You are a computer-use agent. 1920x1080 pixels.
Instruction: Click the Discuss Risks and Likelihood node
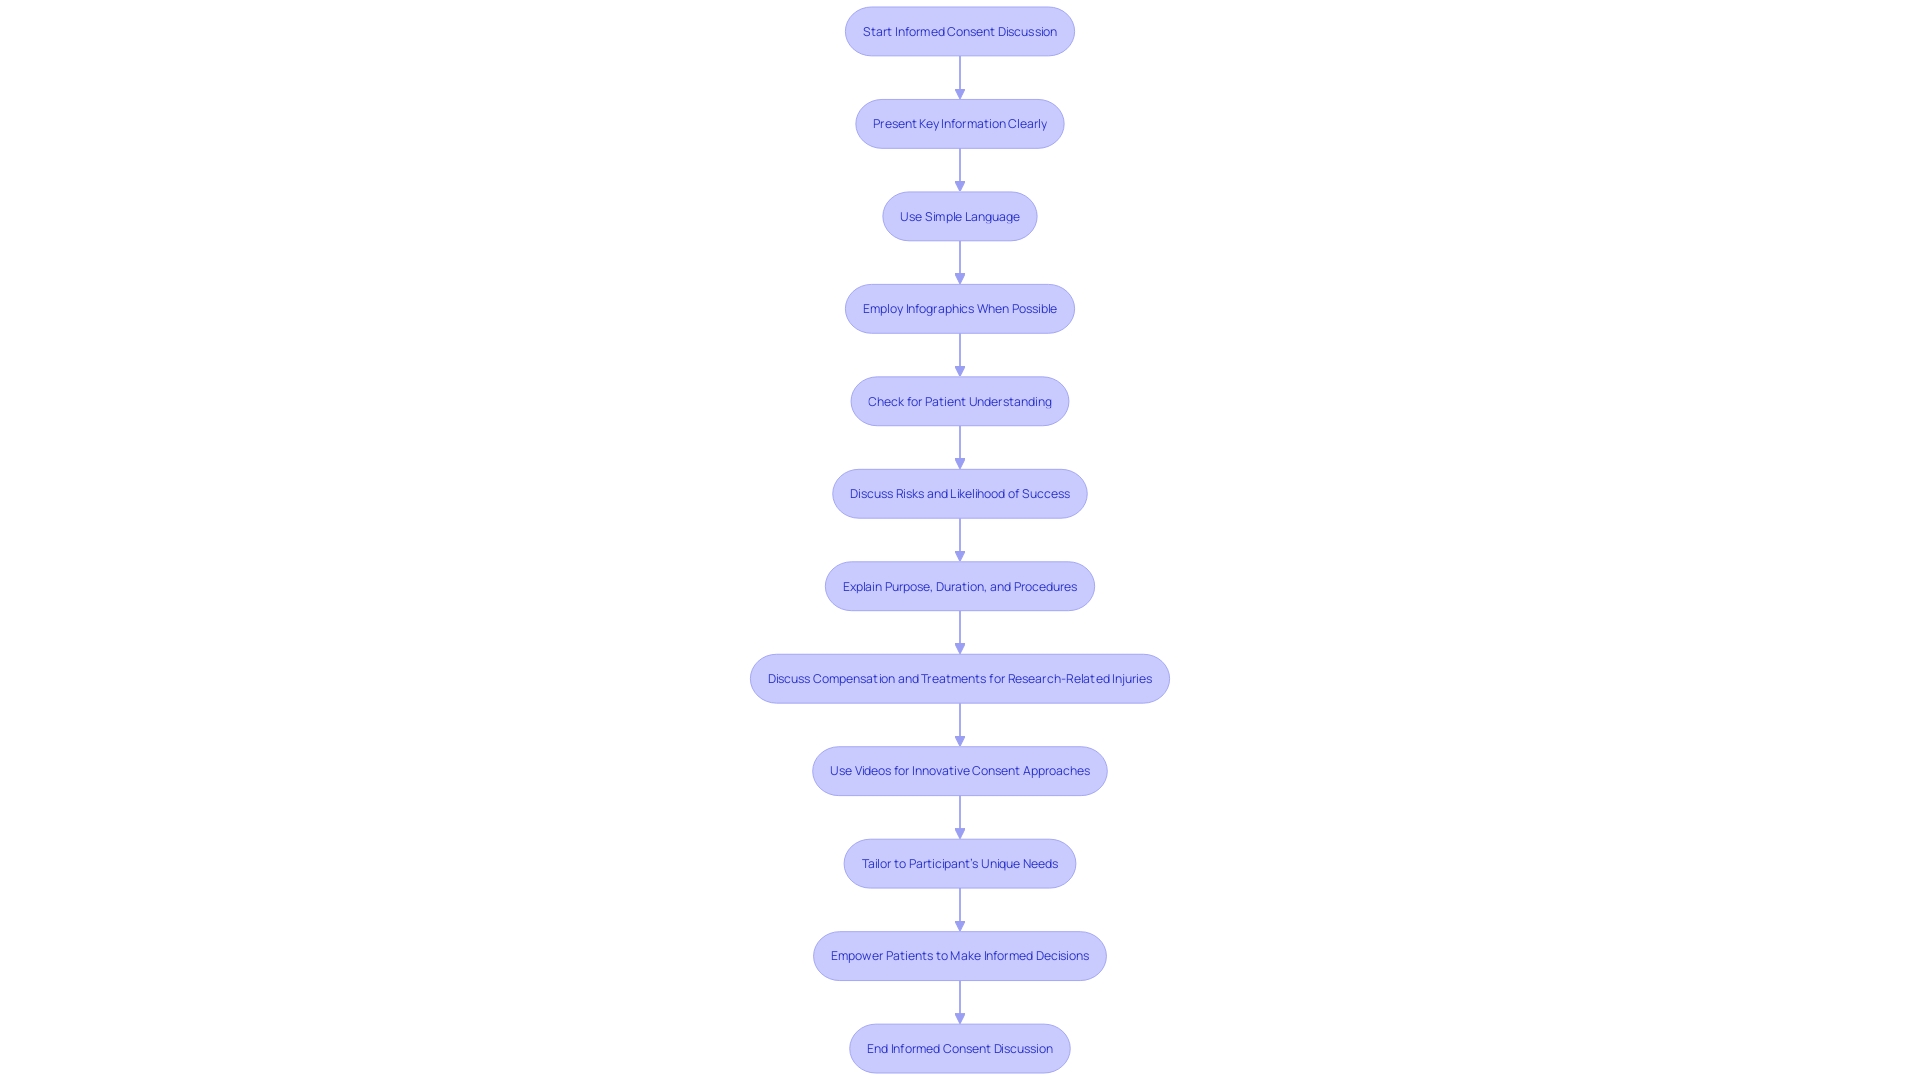coord(959,492)
